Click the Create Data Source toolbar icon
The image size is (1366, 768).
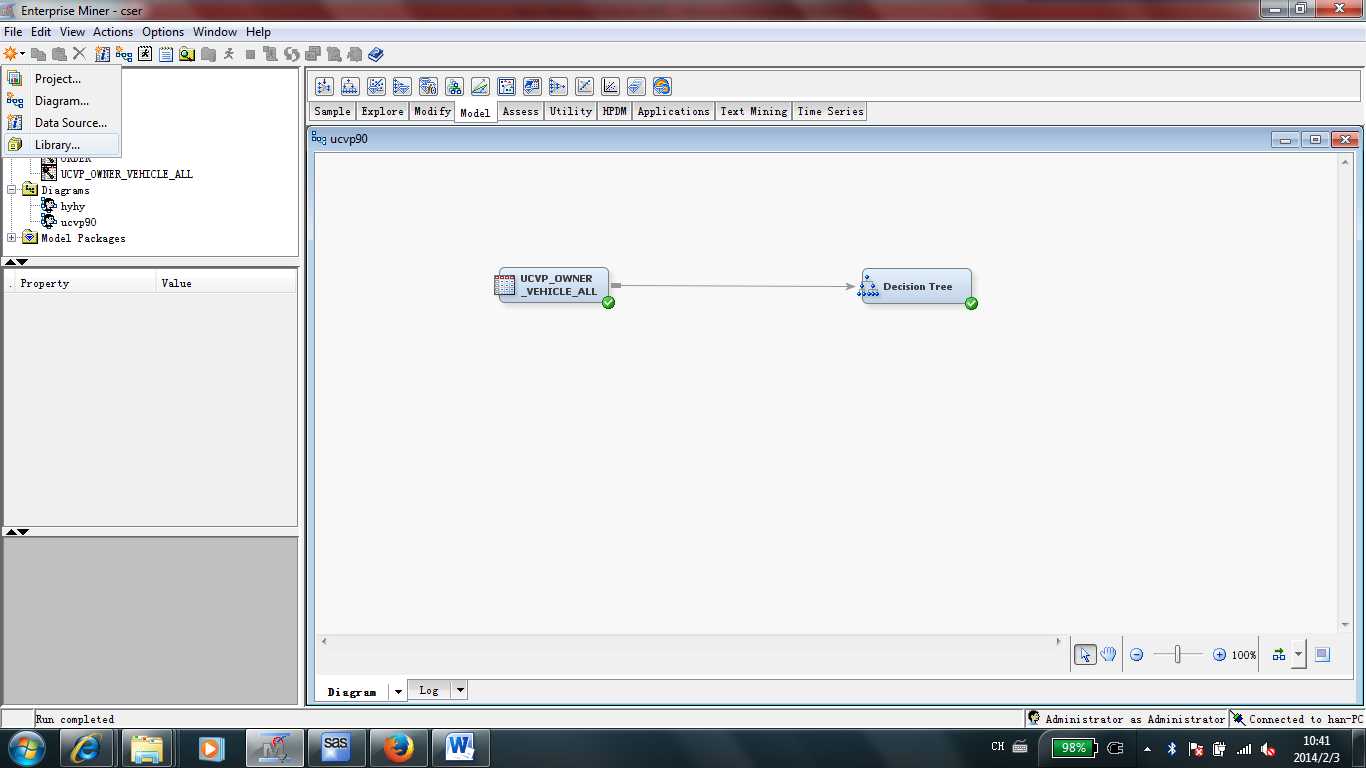tap(102, 54)
